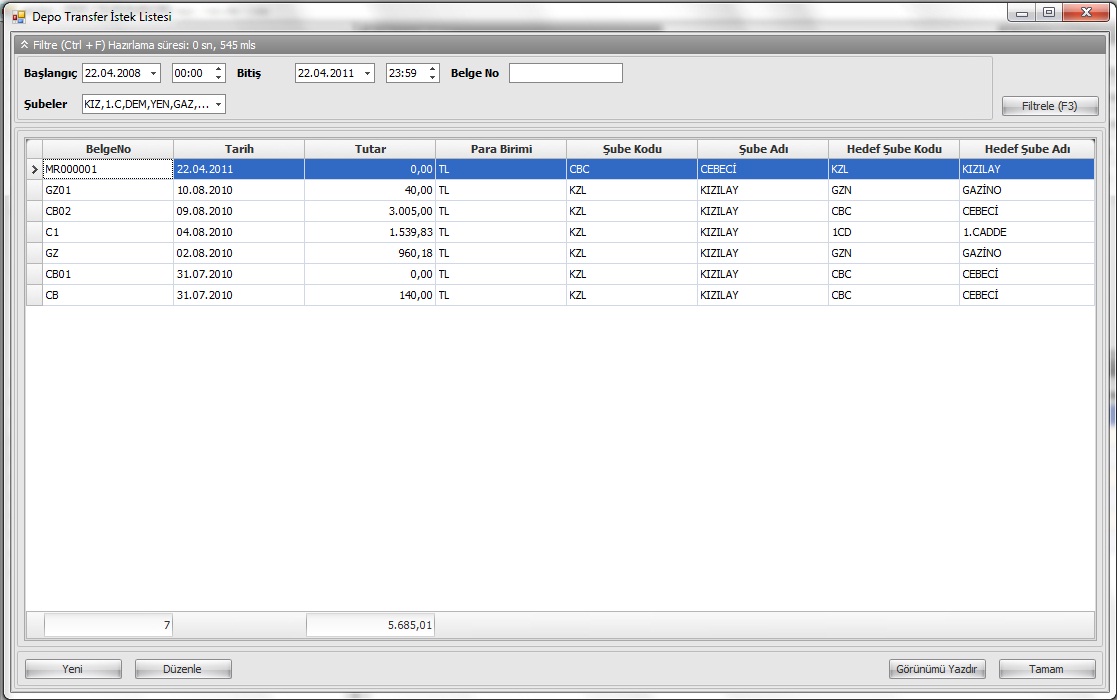The image size is (1117, 700).
Task: Click the GZN target code in GZ row
Action: pyautogui.click(x=895, y=254)
